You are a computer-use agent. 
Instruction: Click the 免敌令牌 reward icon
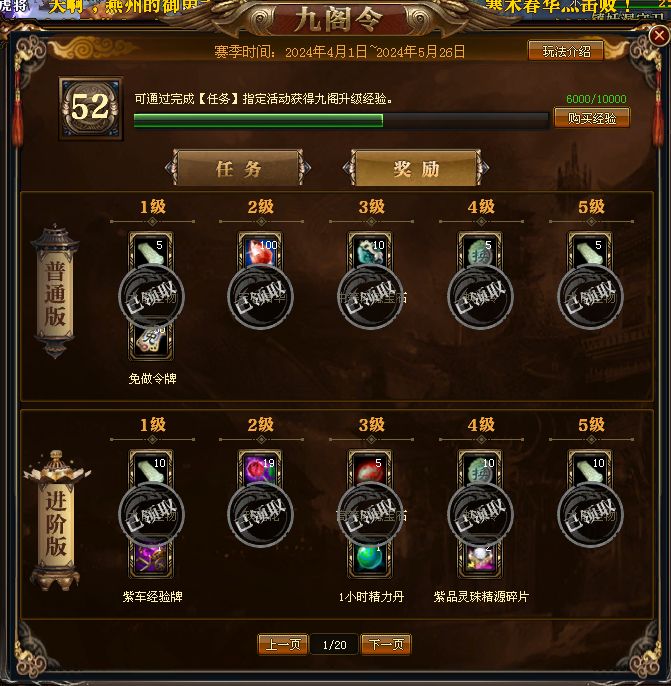pos(150,341)
